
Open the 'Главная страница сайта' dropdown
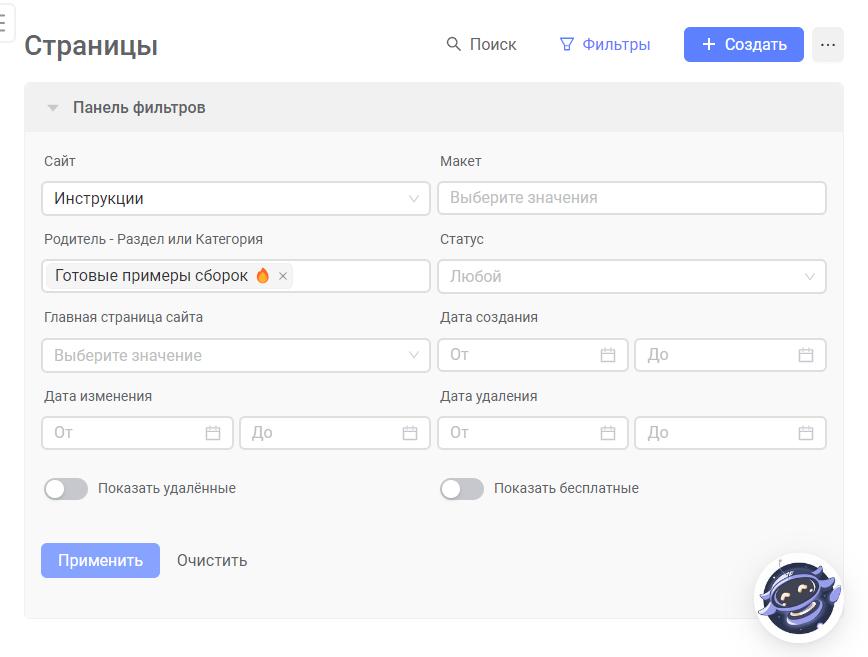tap(236, 355)
